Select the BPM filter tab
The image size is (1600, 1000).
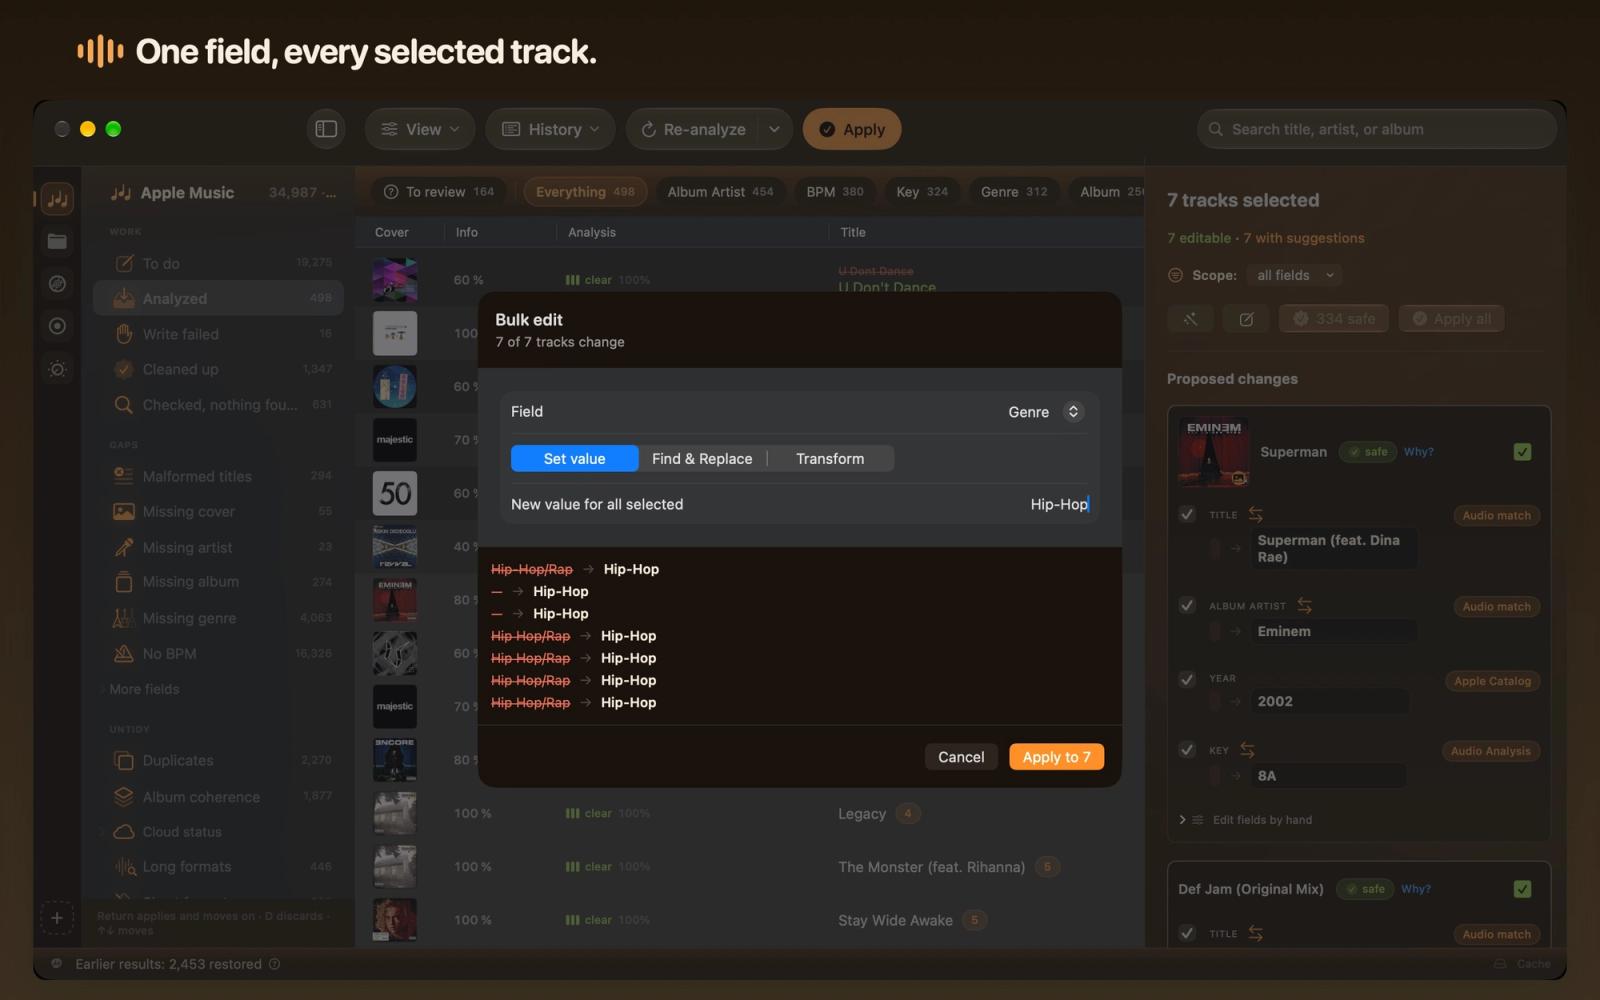pos(835,192)
